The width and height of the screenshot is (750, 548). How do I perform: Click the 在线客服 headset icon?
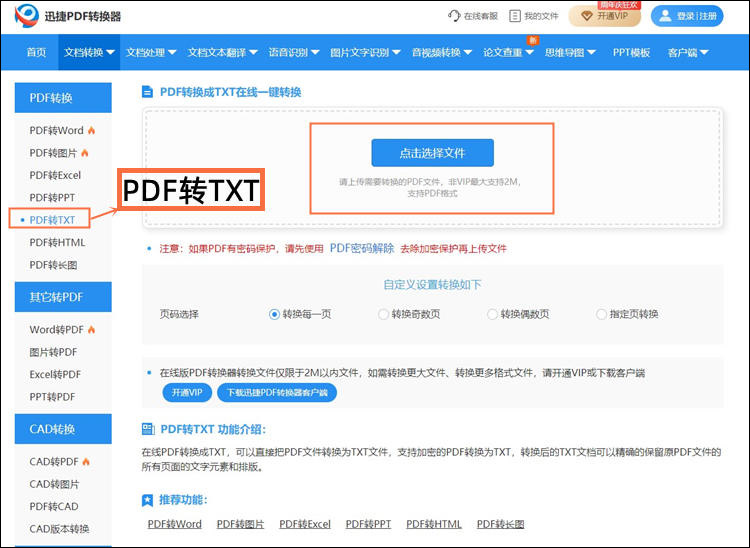(453, 16)
